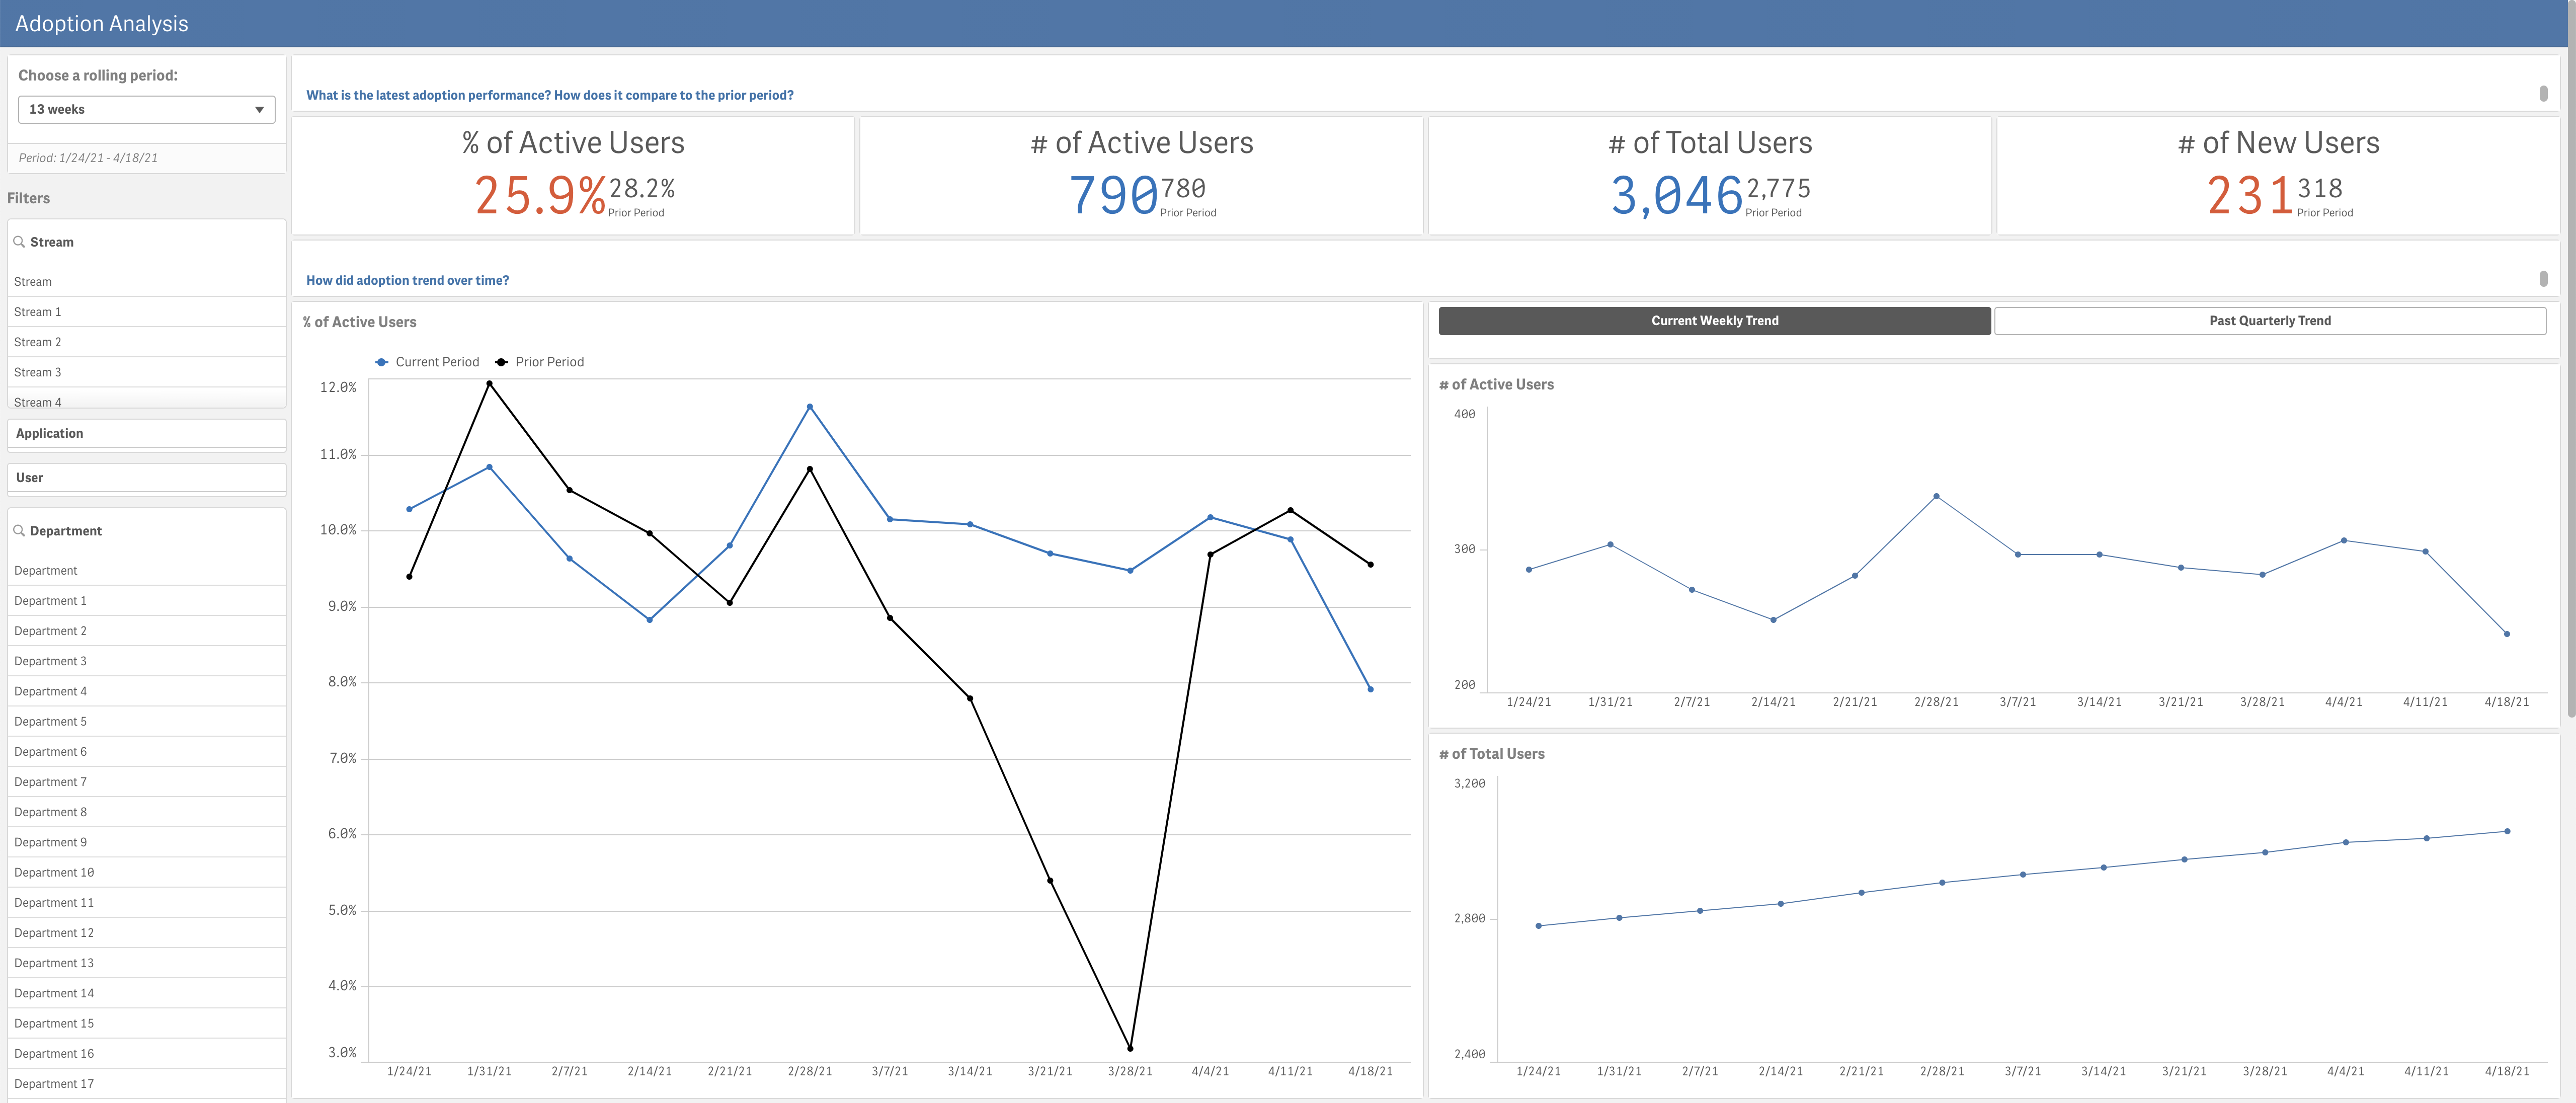The image size is (2576, 1103).
Task: Select Department 12 in the filter list
Action: (146, 933)
